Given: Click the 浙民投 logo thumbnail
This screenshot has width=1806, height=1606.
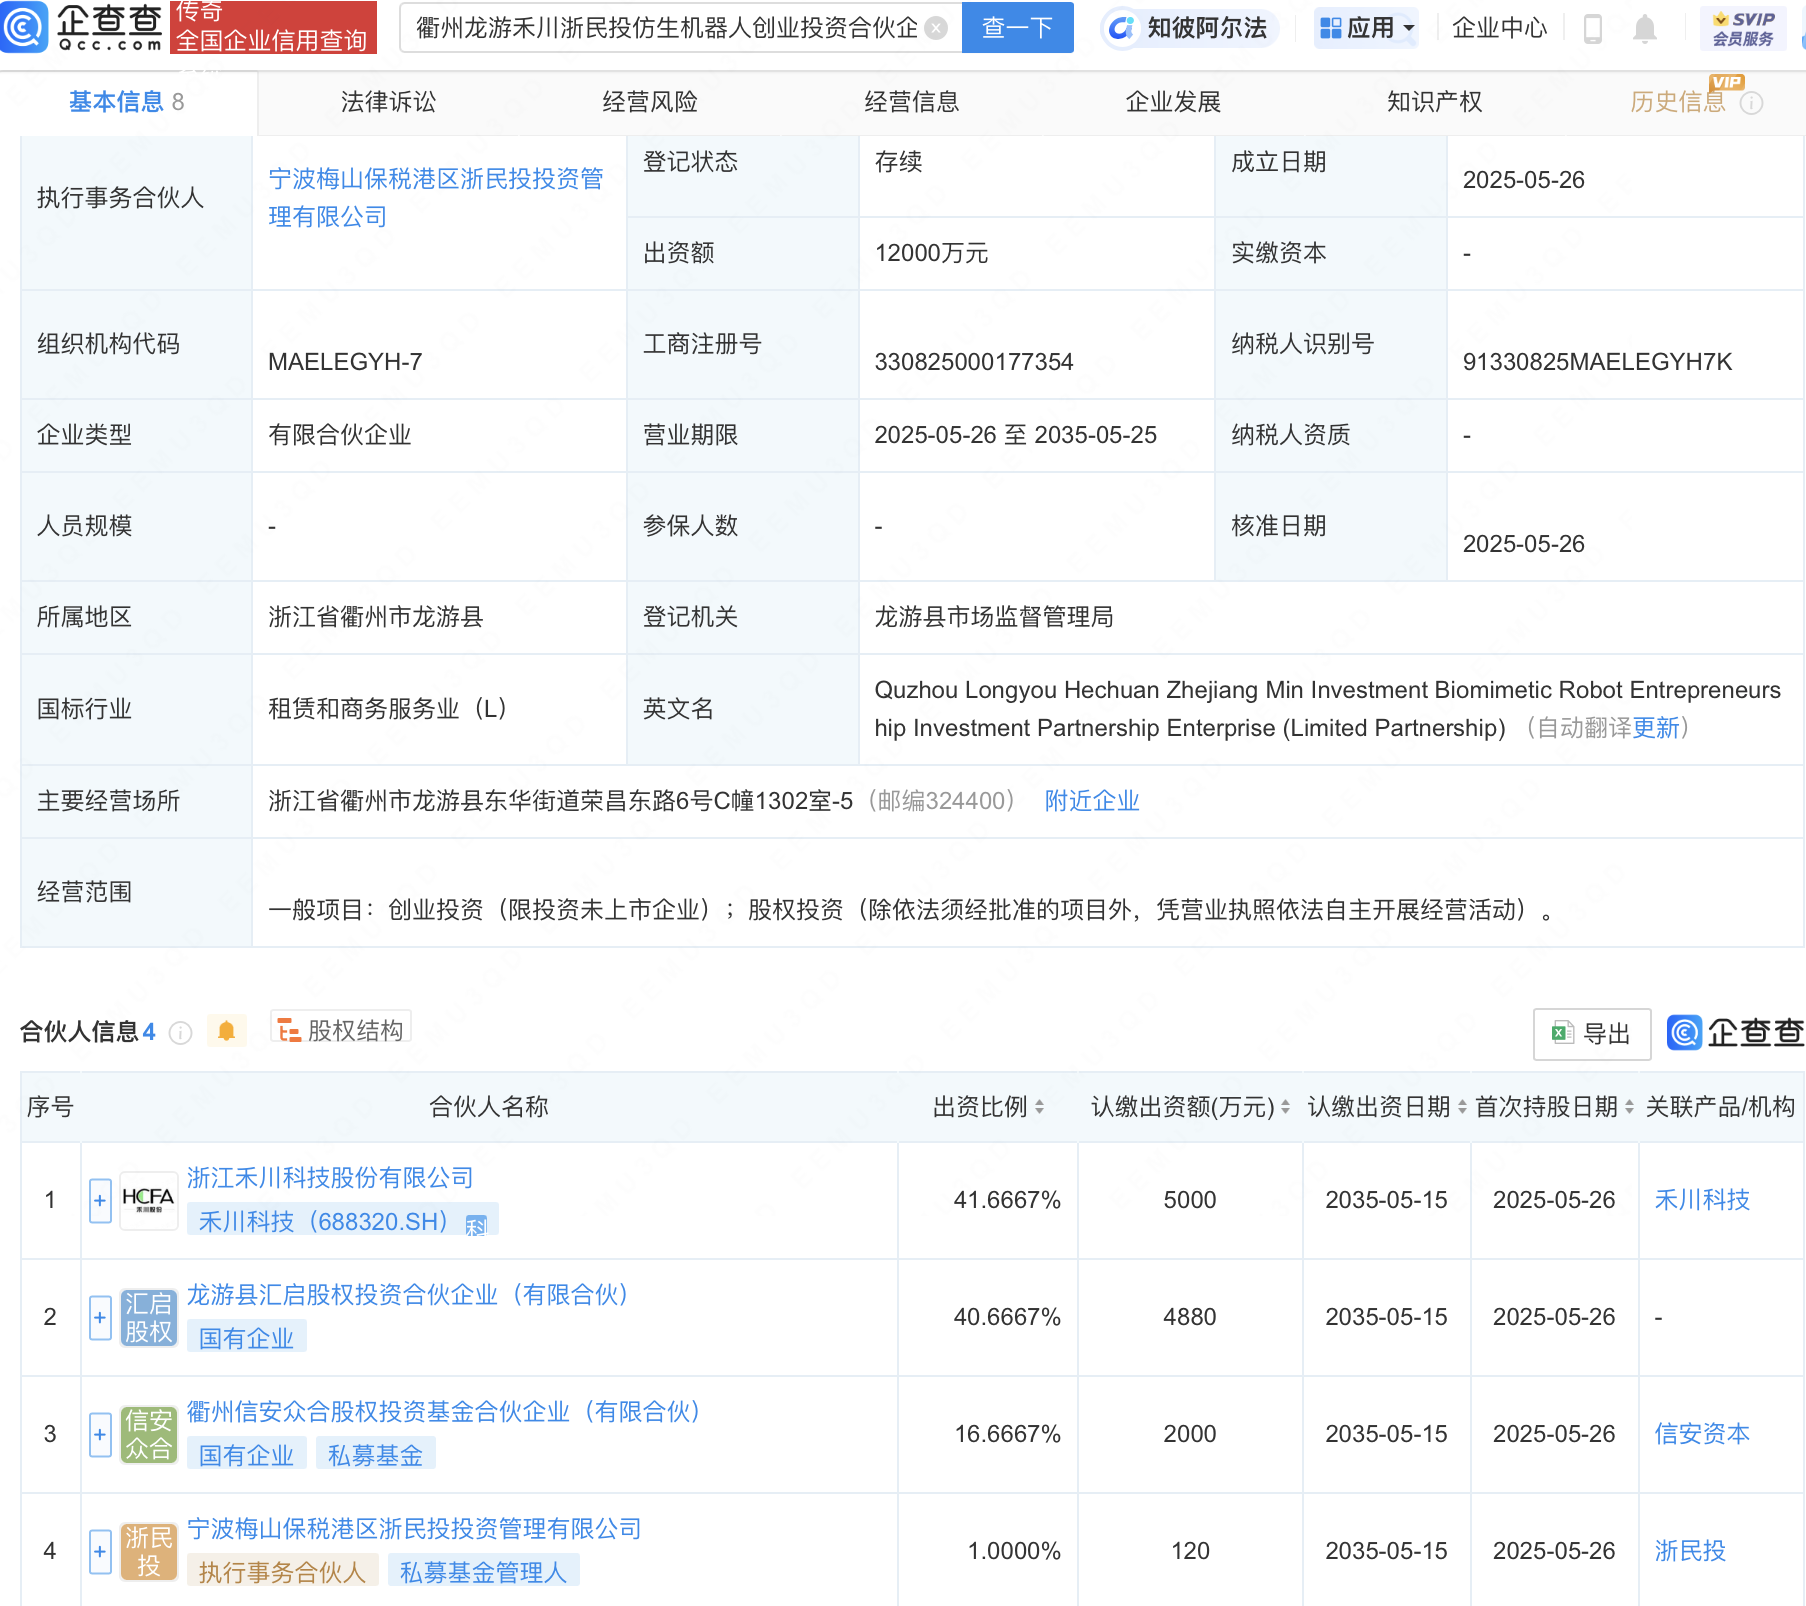Looking at the screenshot, I should coord(148,1551).
